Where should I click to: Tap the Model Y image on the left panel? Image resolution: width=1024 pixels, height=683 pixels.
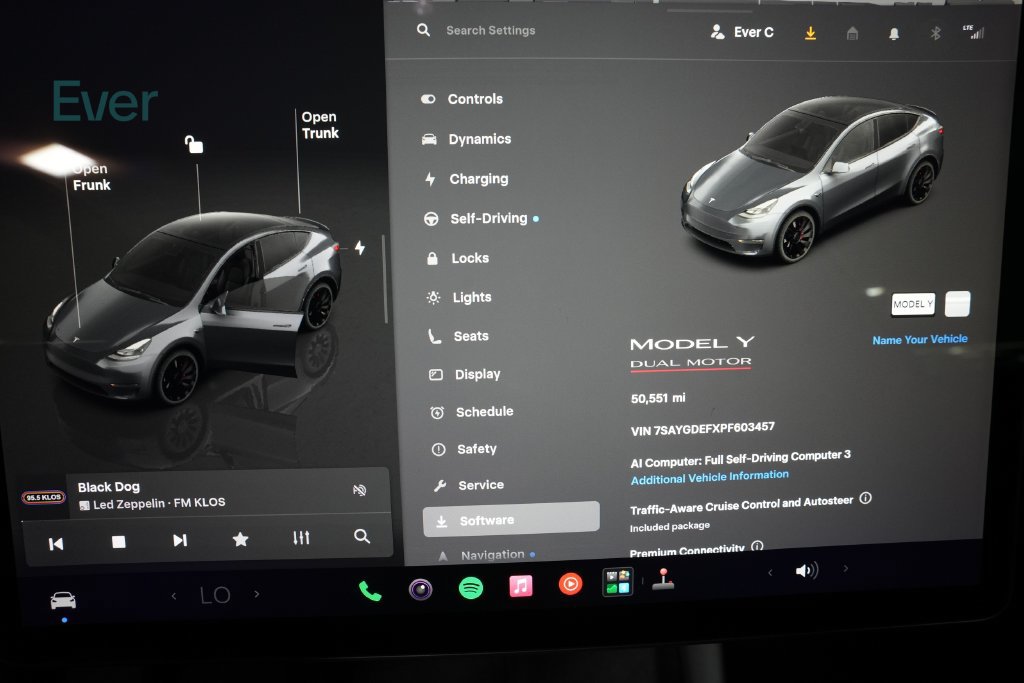(x=193, y=307)
